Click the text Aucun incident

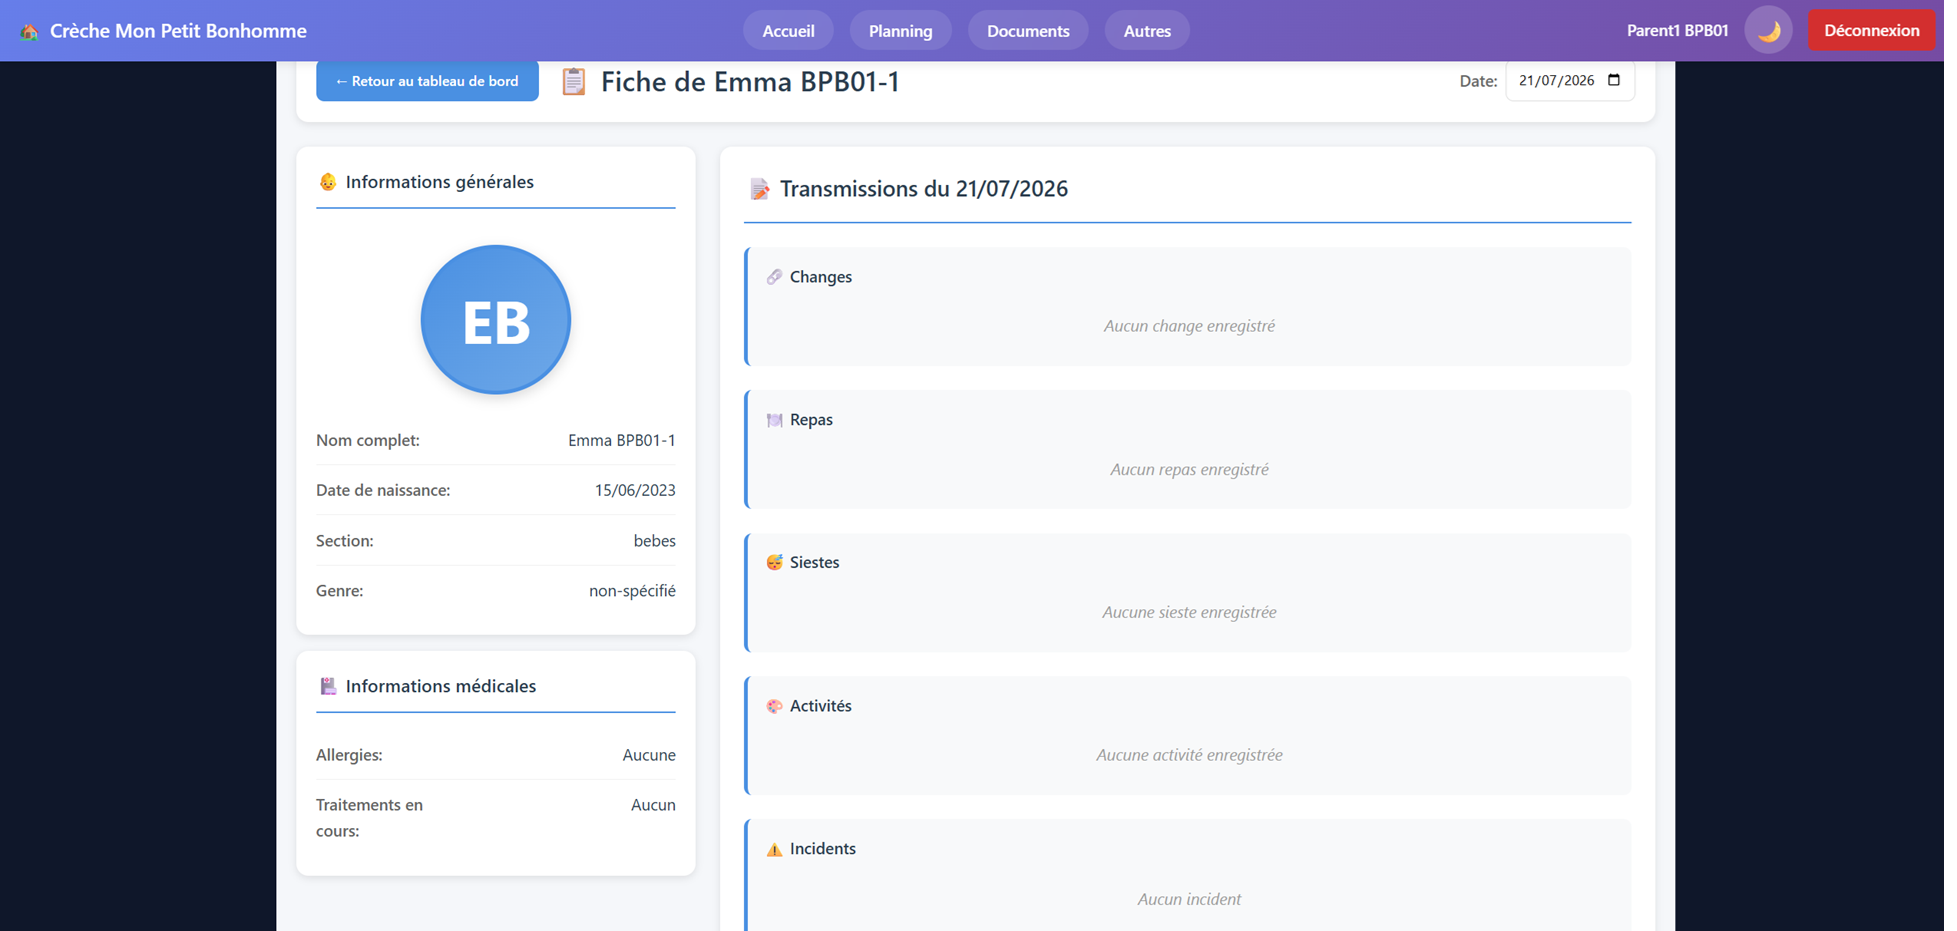[1189, 899]
